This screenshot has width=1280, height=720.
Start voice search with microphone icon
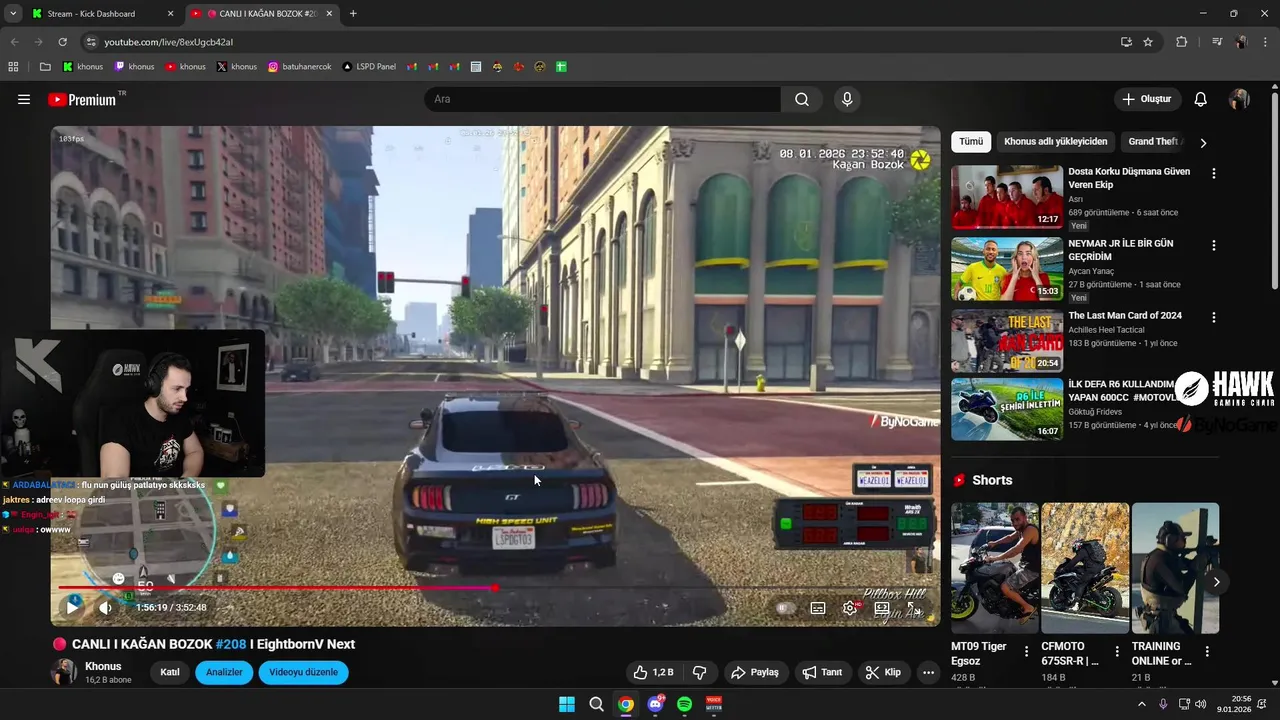click(x=847, y=99)
